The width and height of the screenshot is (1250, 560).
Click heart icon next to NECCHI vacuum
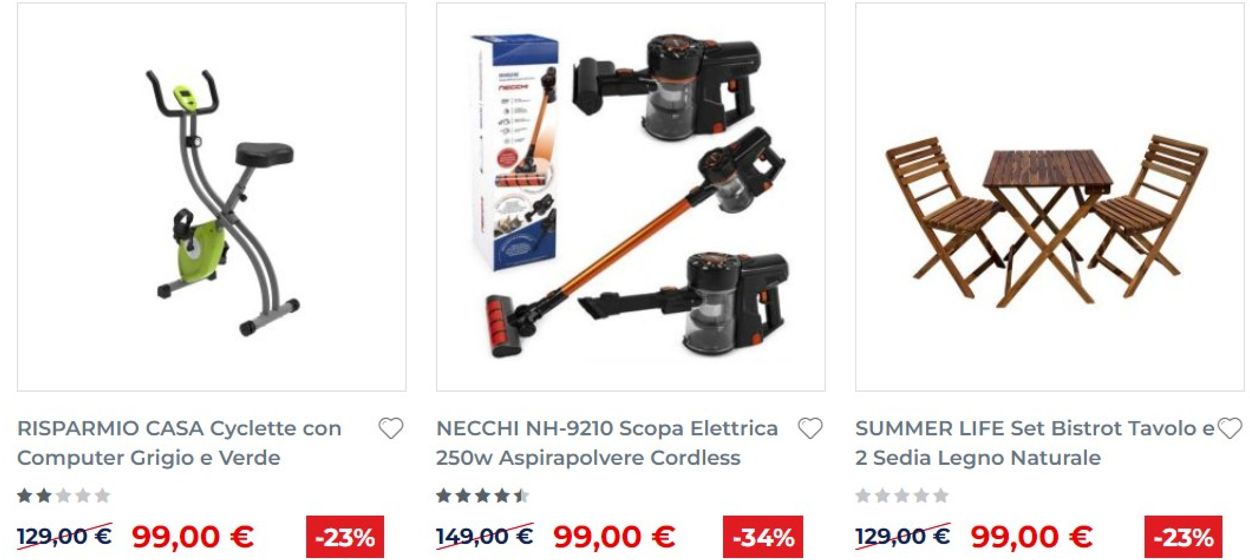(x=809, y=429)
